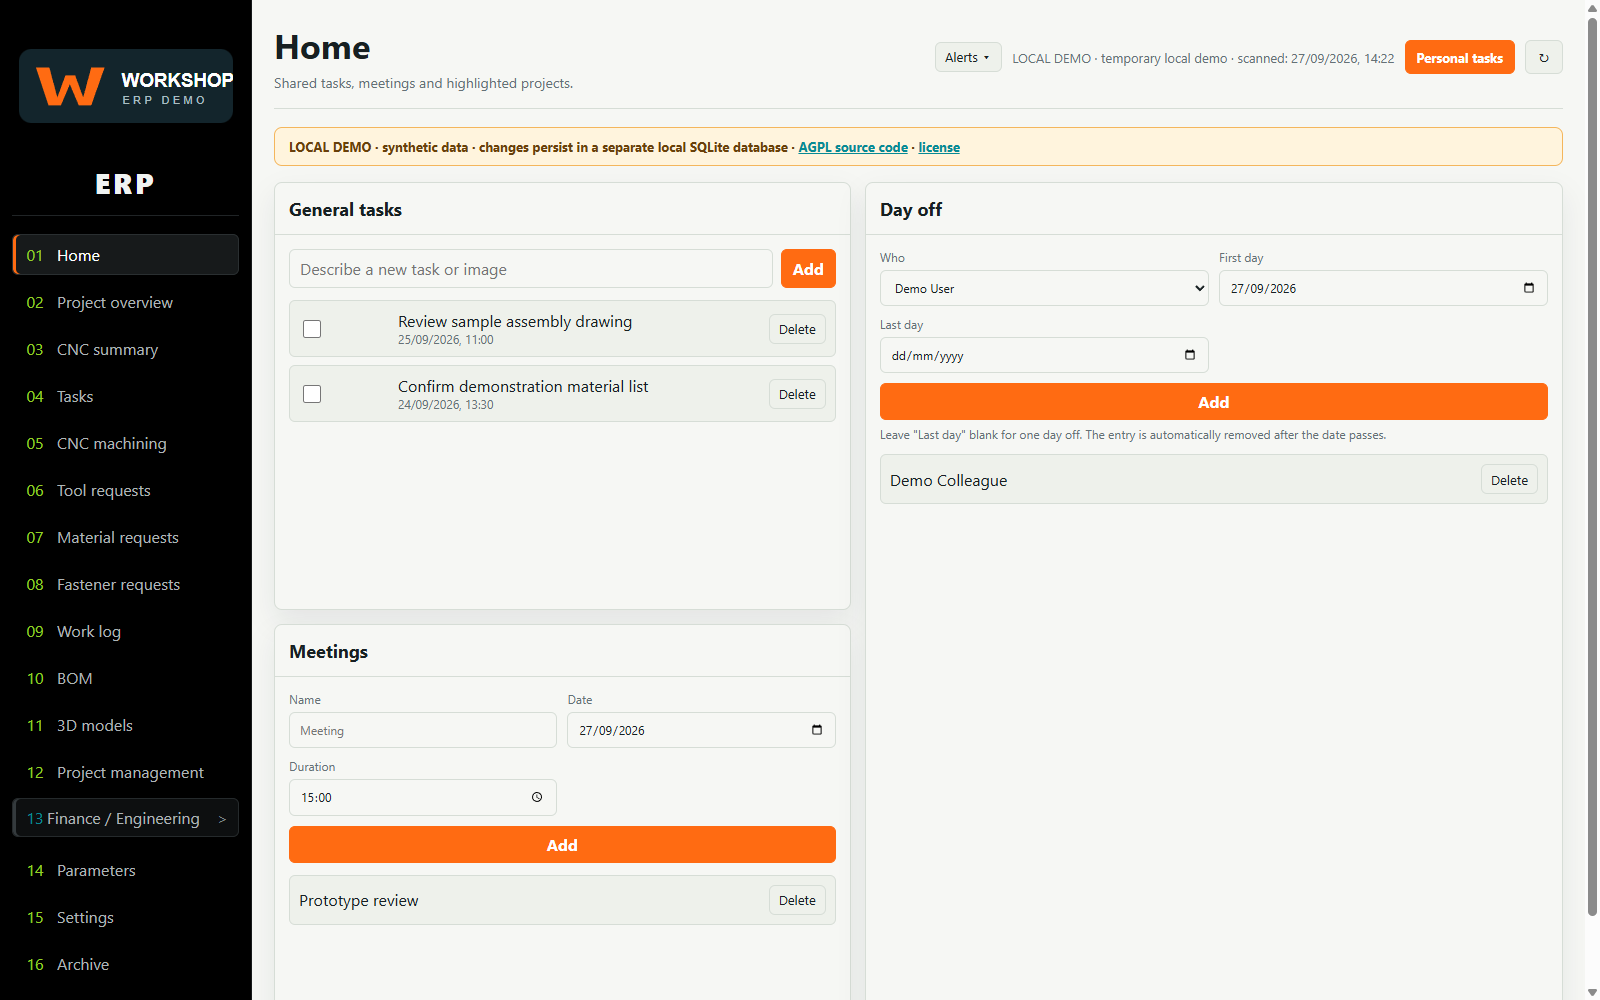The image size is (1600, 1000).
Task: Open Material requests page
Action: pos(126,537)
